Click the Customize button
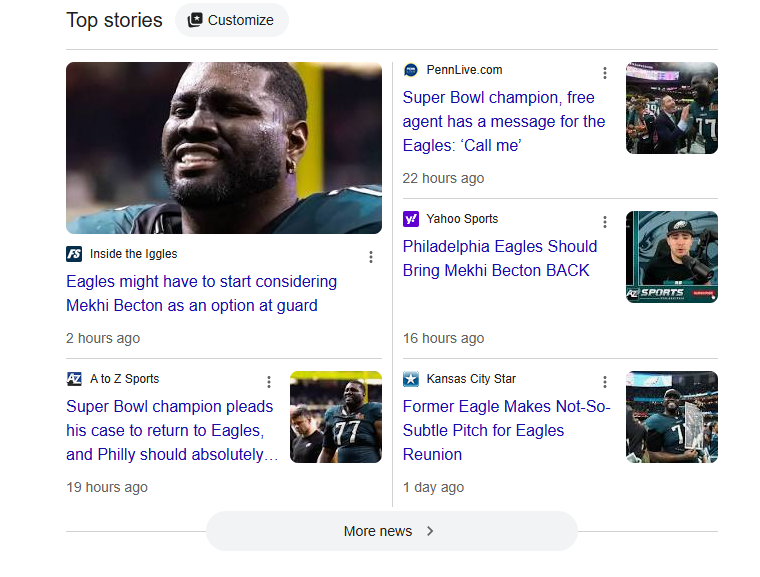The height and width of the screenshot is (577, 760). tap(232, 20)
